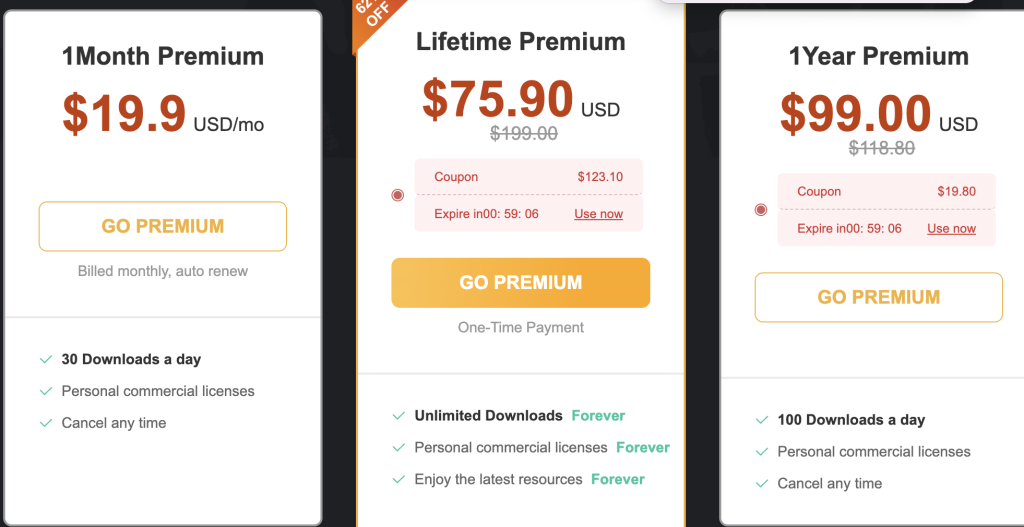Click checkmark next to Lifetime Personal commercial licenses
Screen dimensions: 1024x527
pyautogui.click(x=398, y=447)
